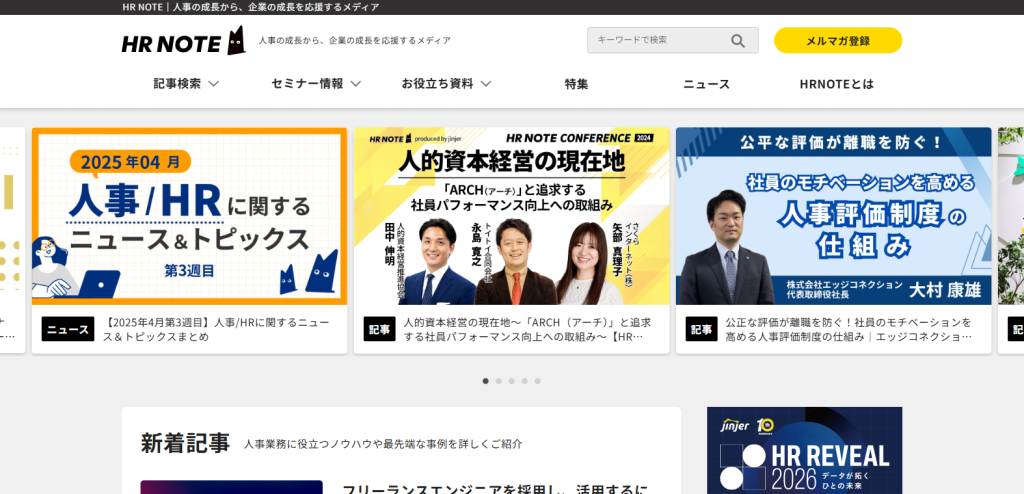Open the 2025年04月 news topics banner

189,215
